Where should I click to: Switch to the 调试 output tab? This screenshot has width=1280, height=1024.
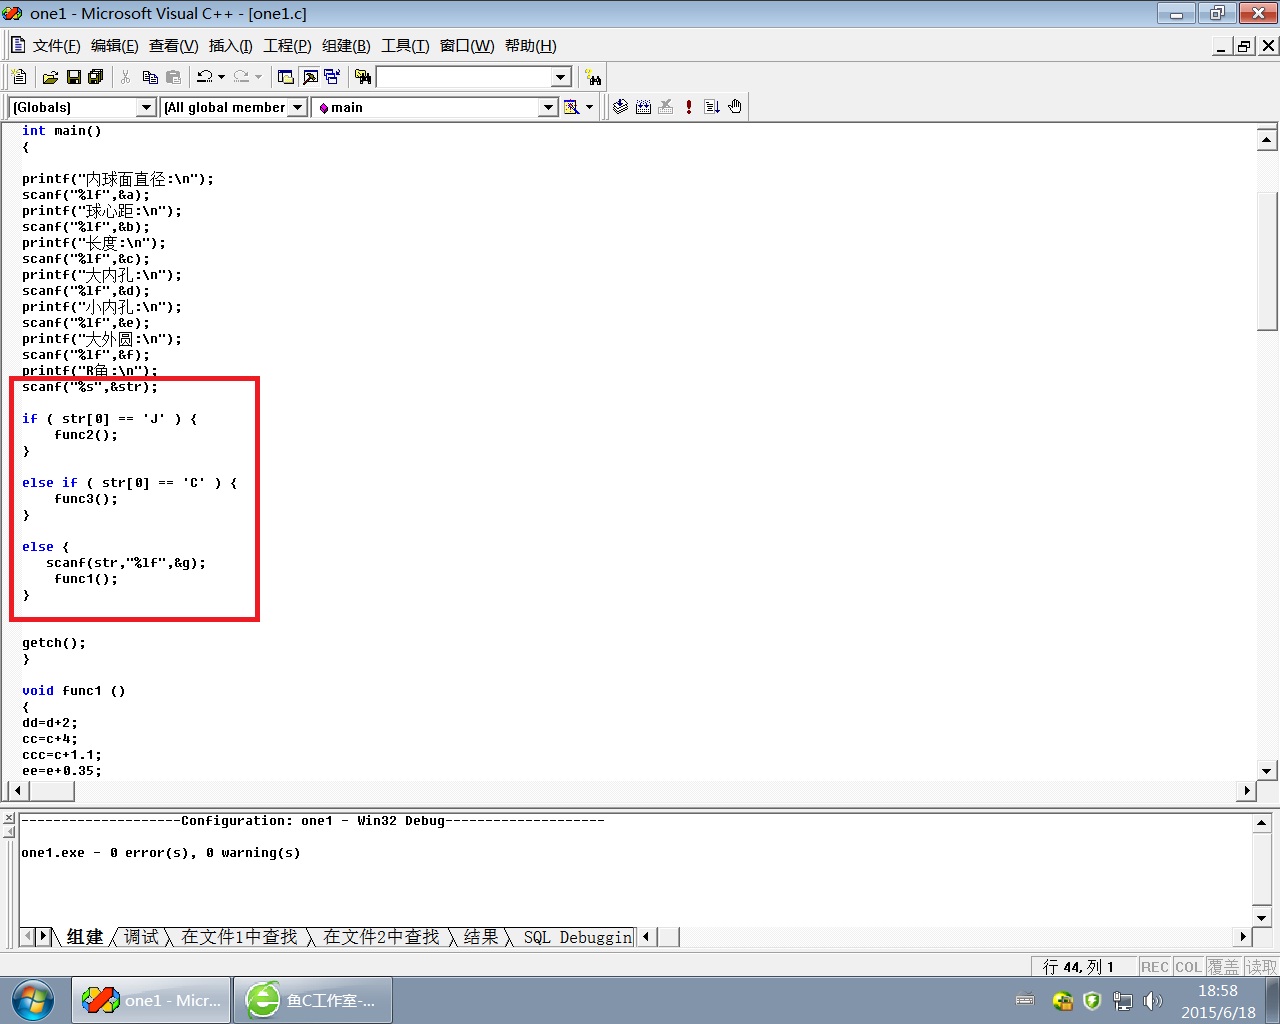pyautogui.click(x=141, y=937)
